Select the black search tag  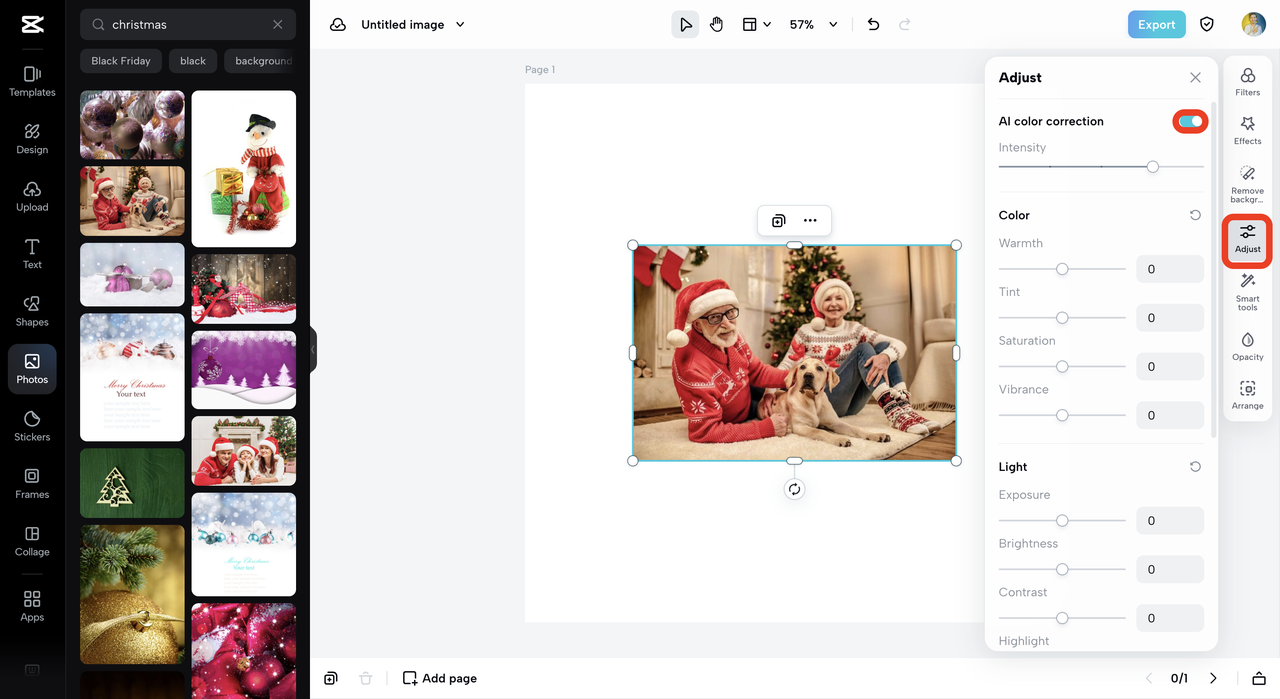[193, 61]
